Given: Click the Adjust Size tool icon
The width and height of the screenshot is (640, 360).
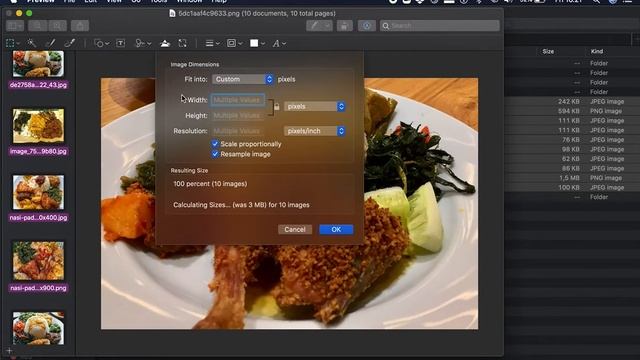Looking at the screenshot, I should coord(182,43).
